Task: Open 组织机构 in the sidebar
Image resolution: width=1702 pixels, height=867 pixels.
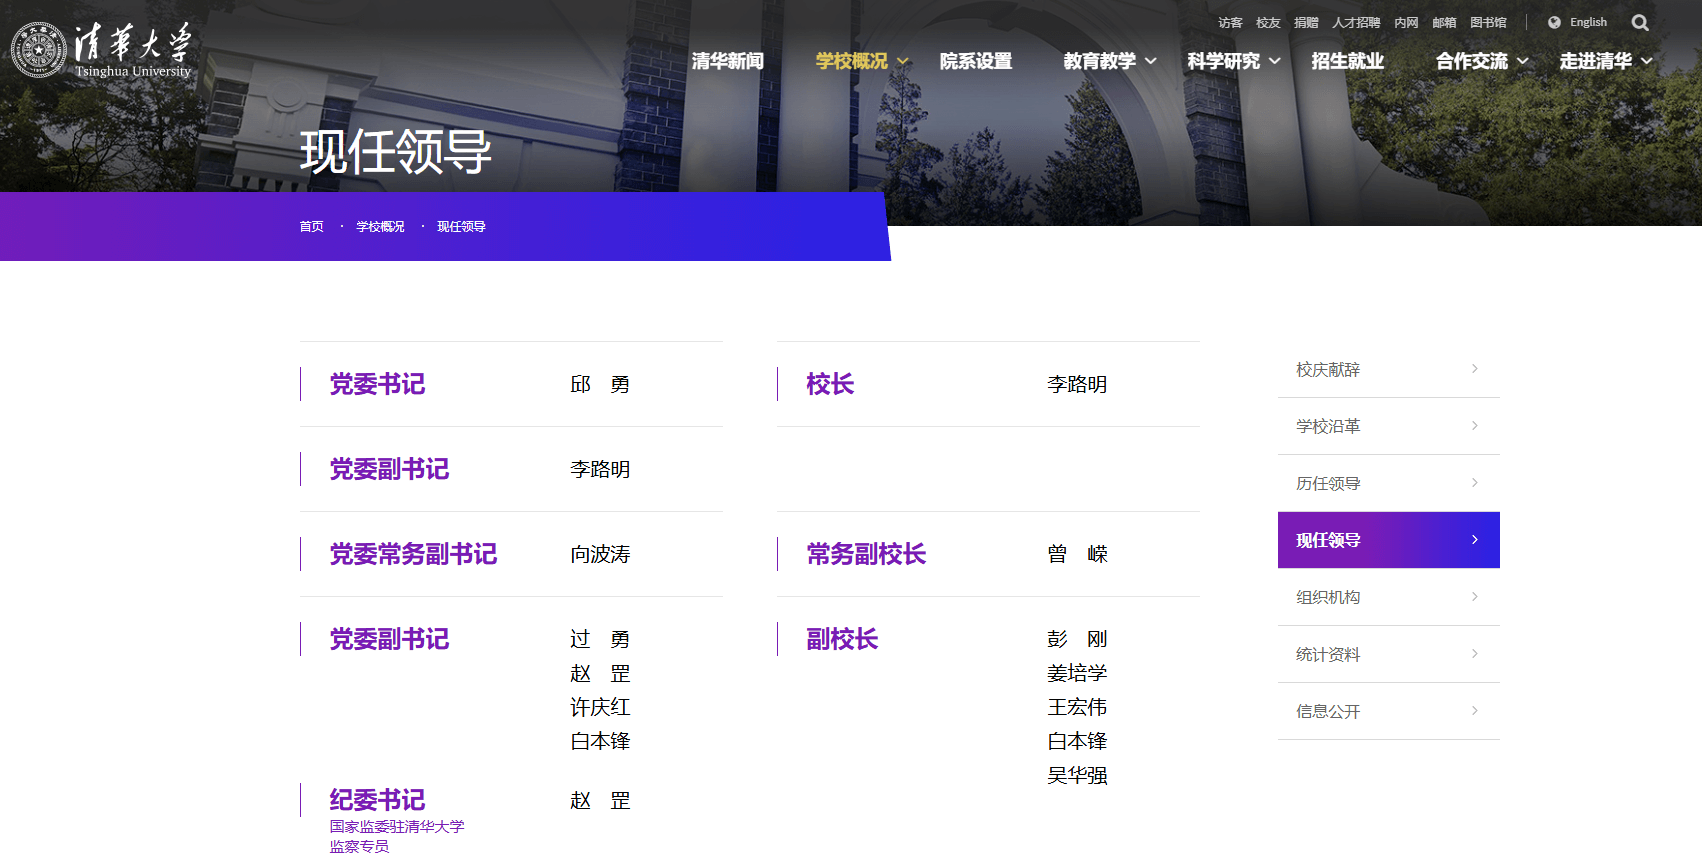Action: (1389, 597)
